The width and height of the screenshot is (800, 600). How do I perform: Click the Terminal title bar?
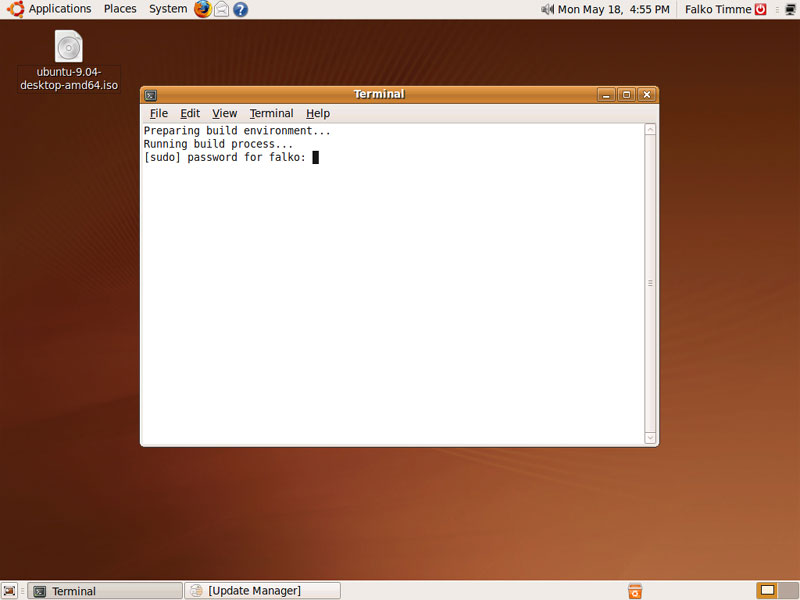(379, 94)
